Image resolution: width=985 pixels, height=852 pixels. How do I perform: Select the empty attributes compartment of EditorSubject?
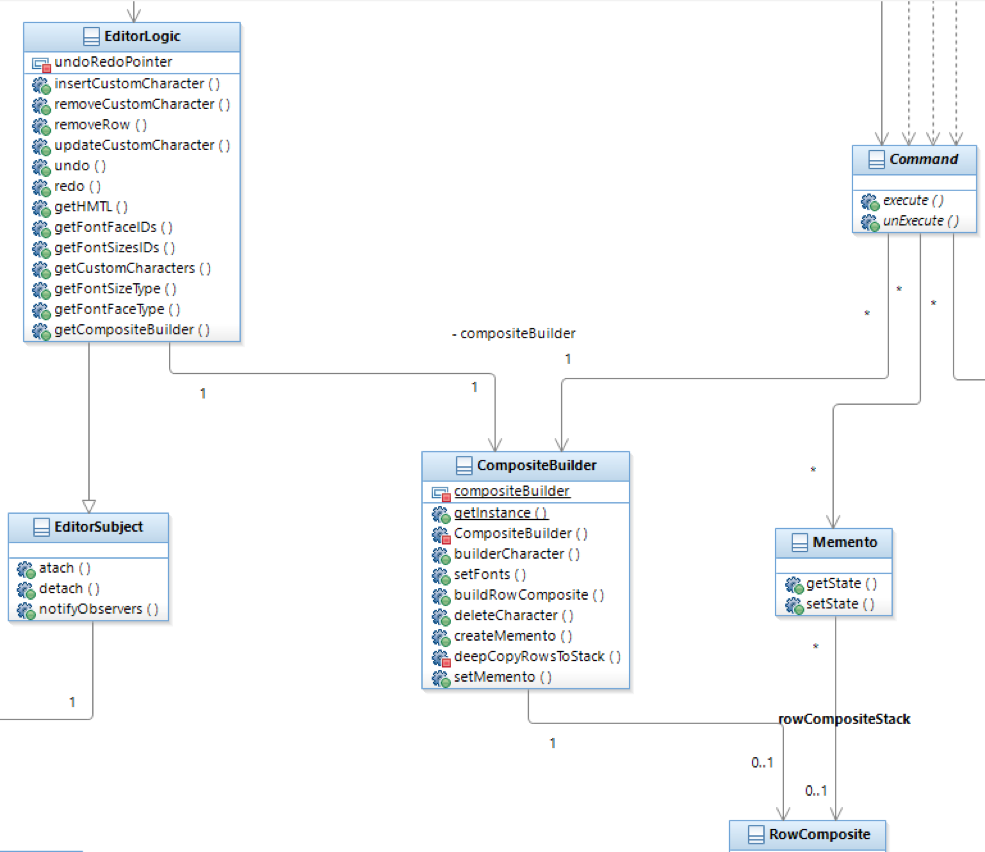(89, 550)
